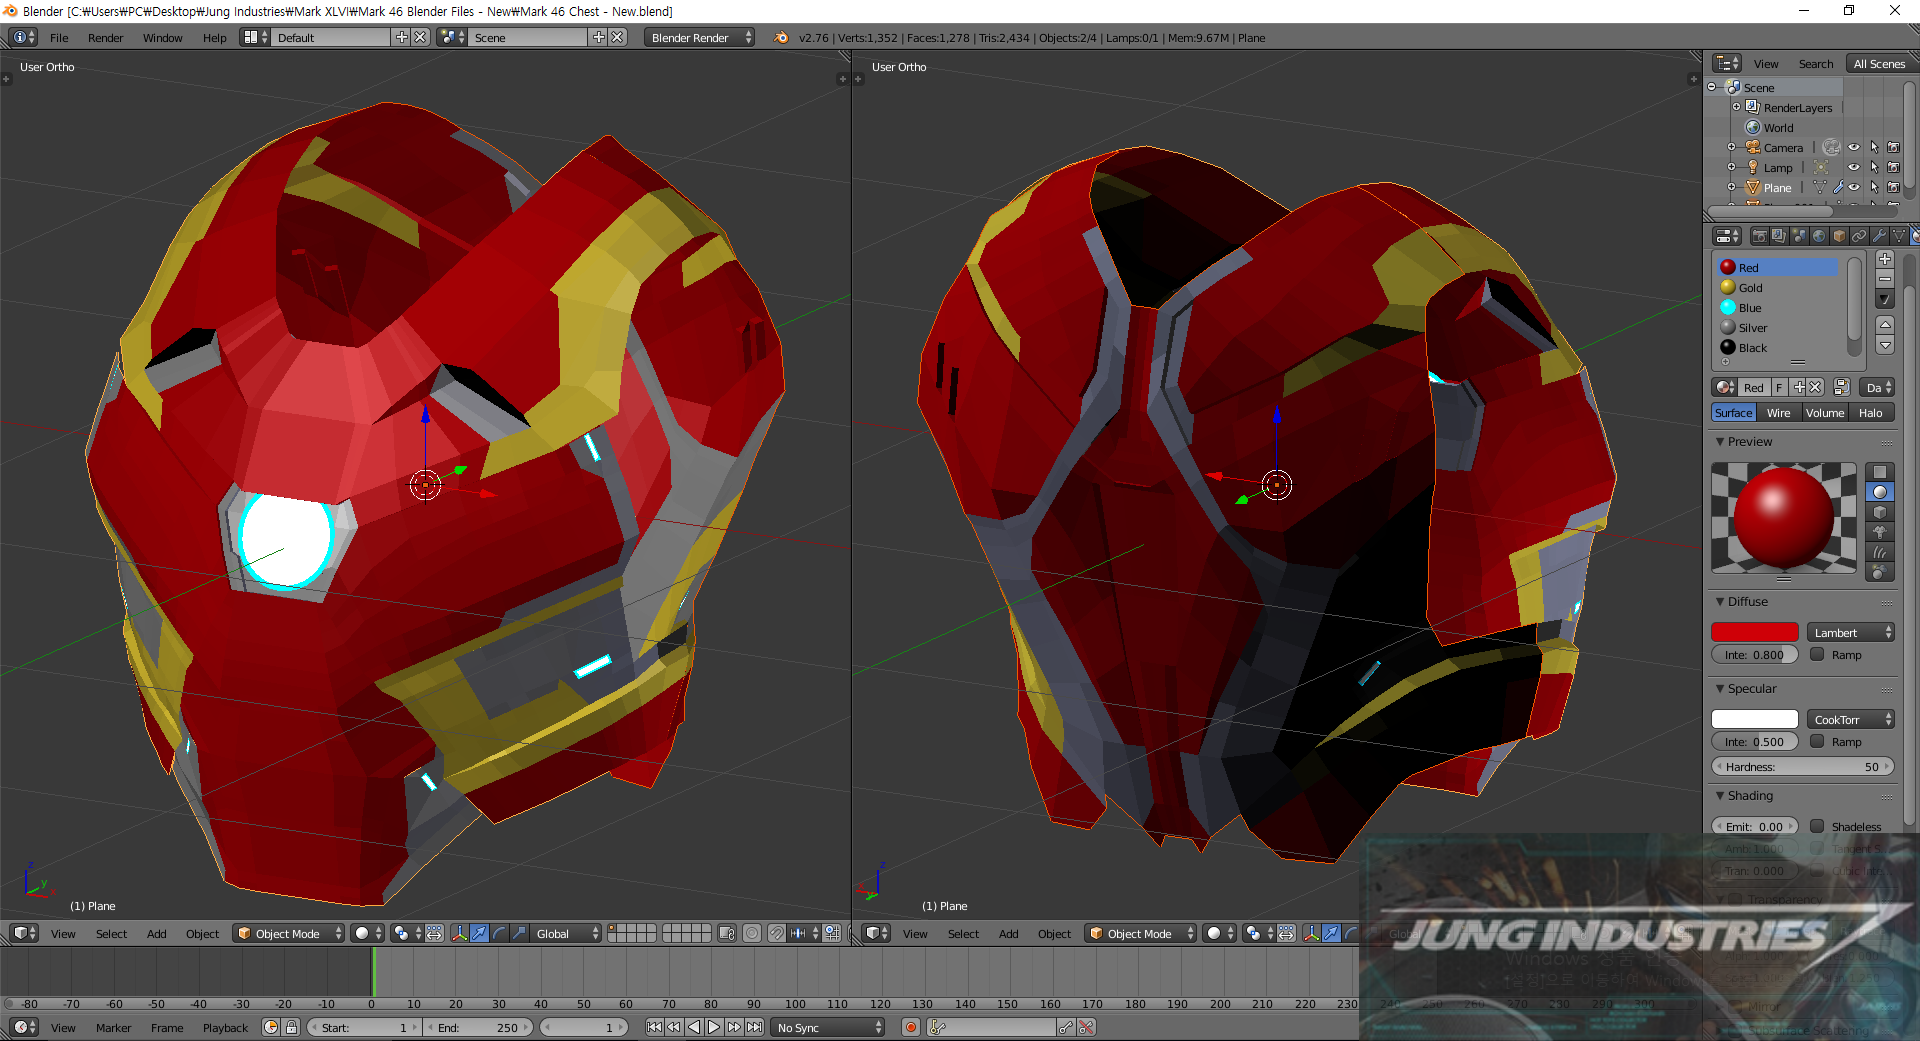Viewport: 1920px width, 1041px height.
Task: Enable the Shadeless checkbox
Action: [1817, 826]
